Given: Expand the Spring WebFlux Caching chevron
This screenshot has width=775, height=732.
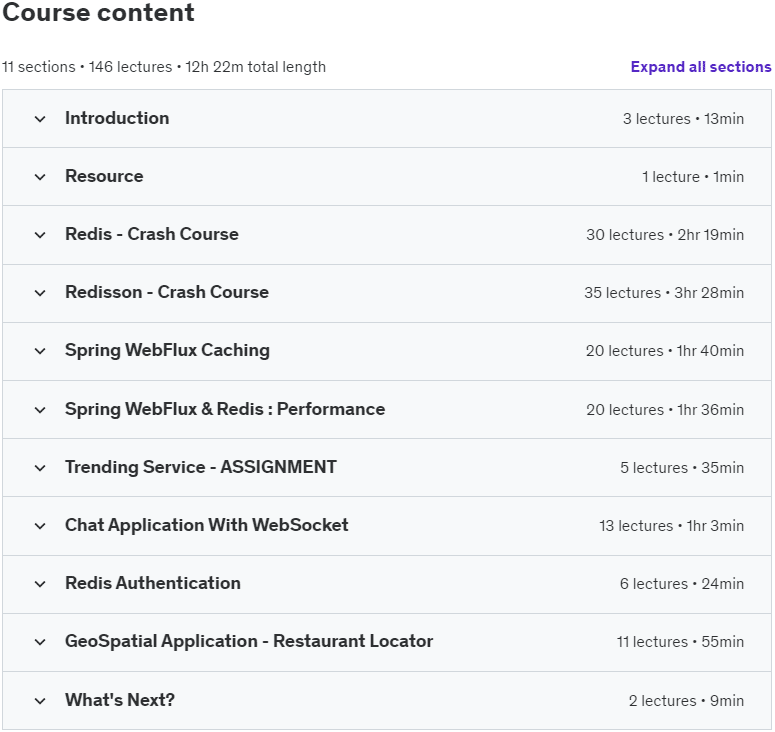Looking at the screenshot, I should [40, 351].
